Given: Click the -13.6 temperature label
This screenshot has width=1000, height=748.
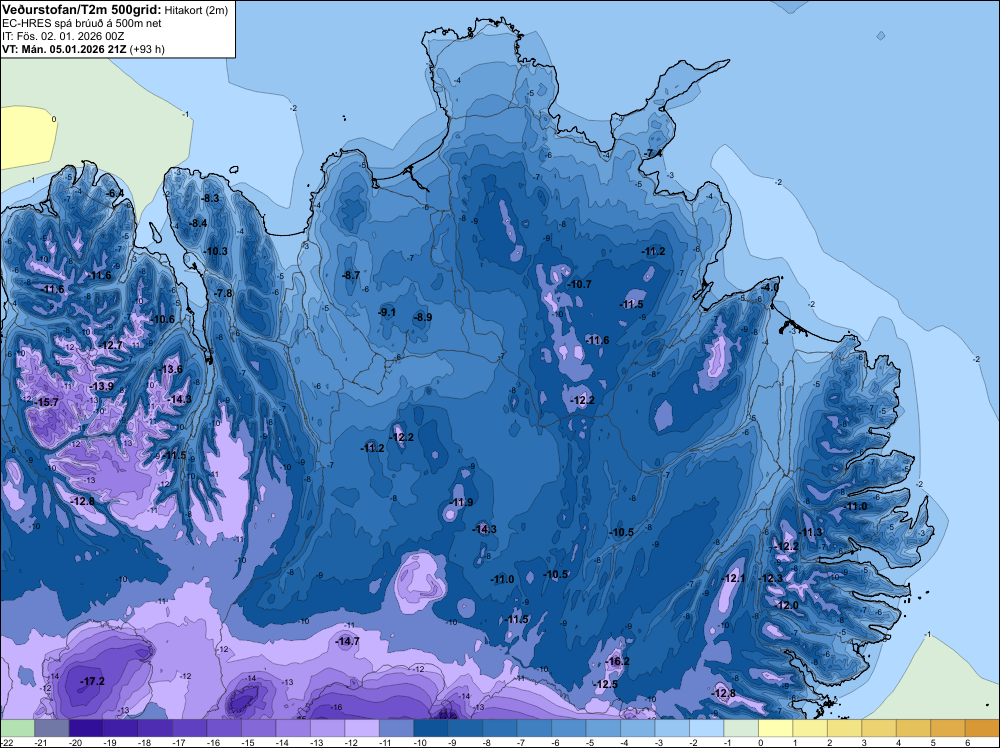Looking at the screenshot, I should coord(170,369).
